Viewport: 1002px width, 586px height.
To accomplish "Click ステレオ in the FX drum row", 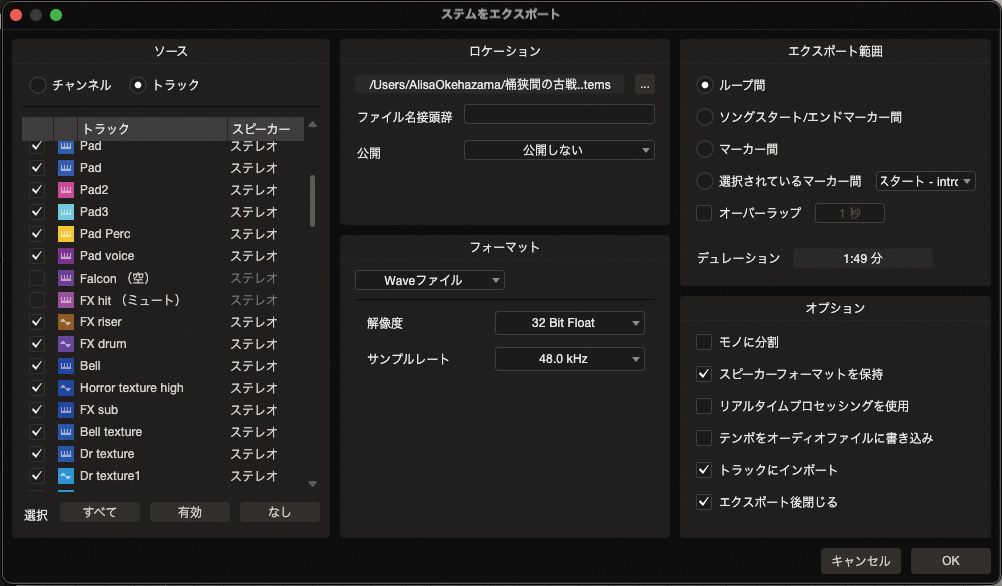I will pyautogui.click(x=254, y=344).
